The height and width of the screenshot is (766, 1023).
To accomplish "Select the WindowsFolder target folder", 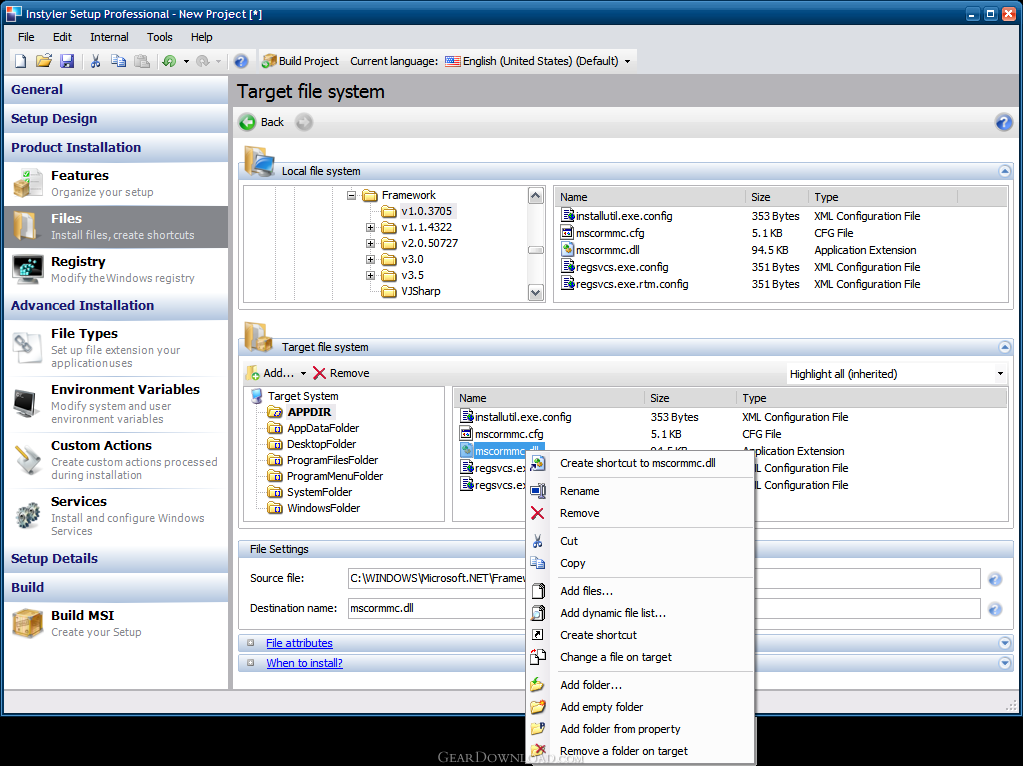I will click(x=313, y=508).
